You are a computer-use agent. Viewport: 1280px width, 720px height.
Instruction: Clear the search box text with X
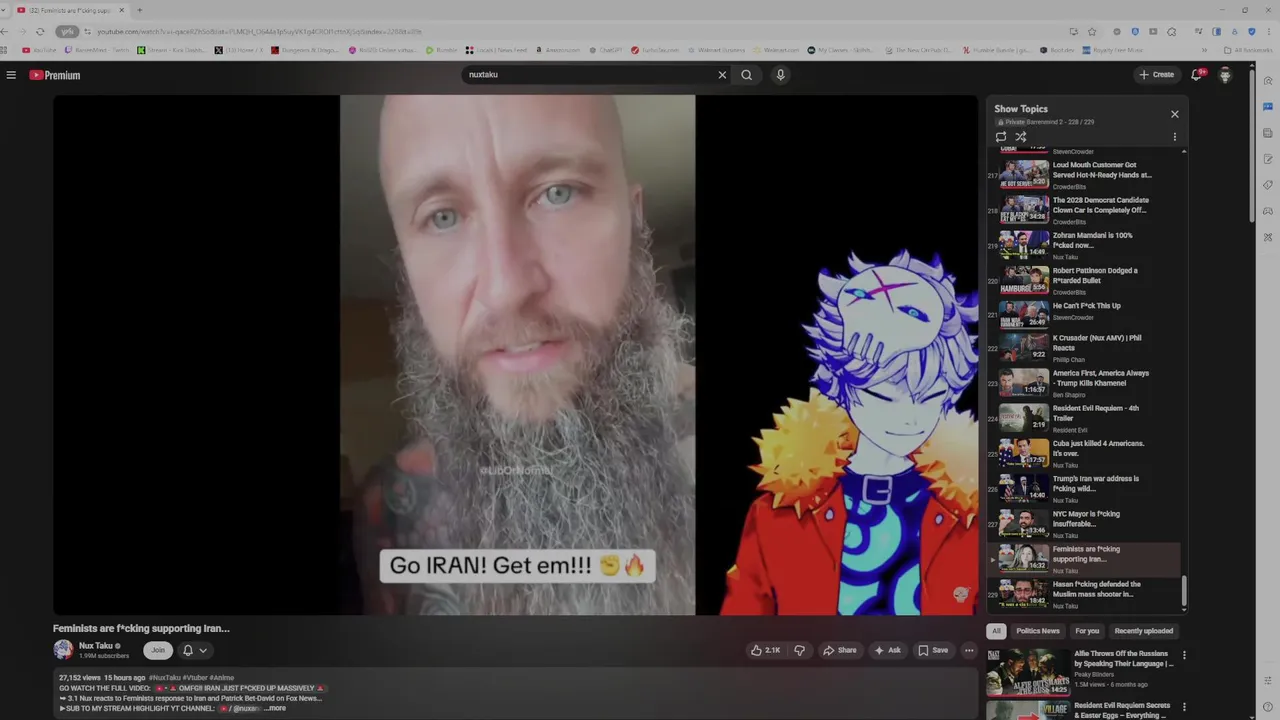[722, 75]
